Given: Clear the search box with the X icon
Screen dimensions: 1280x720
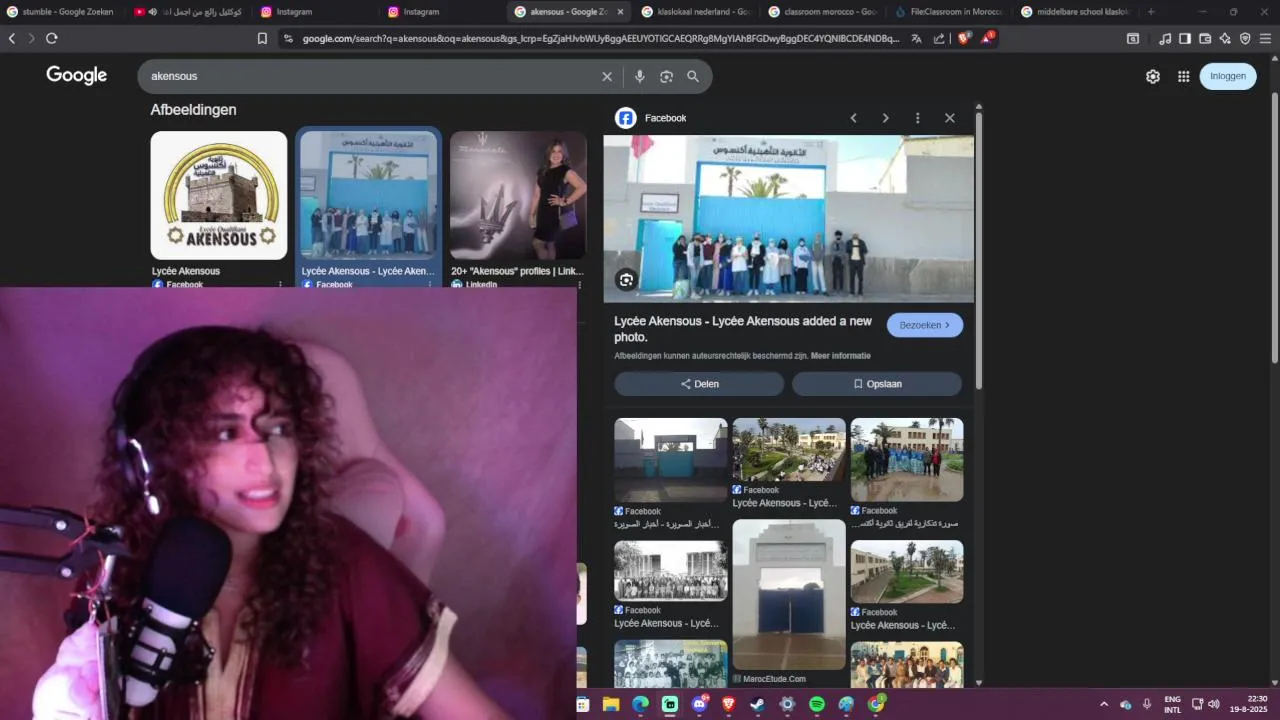Looking at the screenshot, I should pos(606,76).
